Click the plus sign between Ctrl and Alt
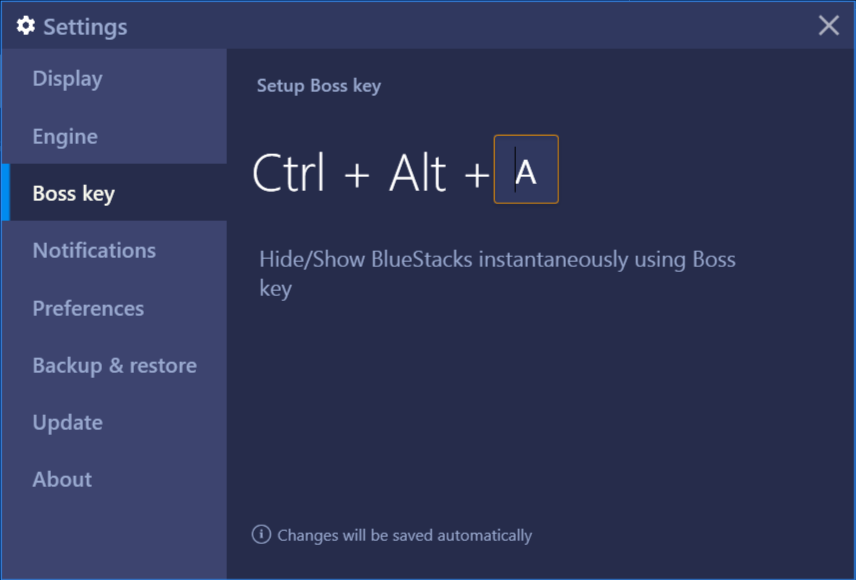The image size is (856, 580). pos(357,176)
